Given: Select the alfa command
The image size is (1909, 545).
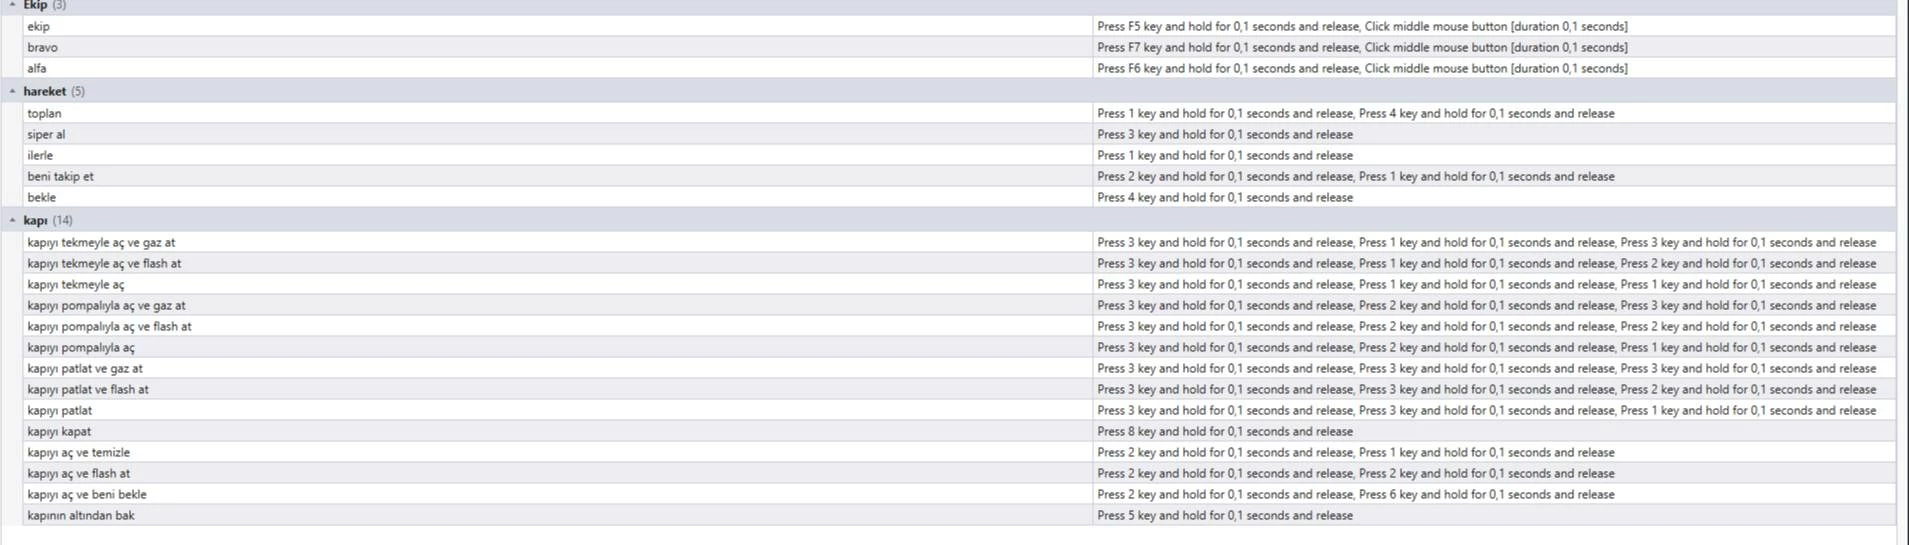Looking at the screenshot, I should [x=37, y=68].
